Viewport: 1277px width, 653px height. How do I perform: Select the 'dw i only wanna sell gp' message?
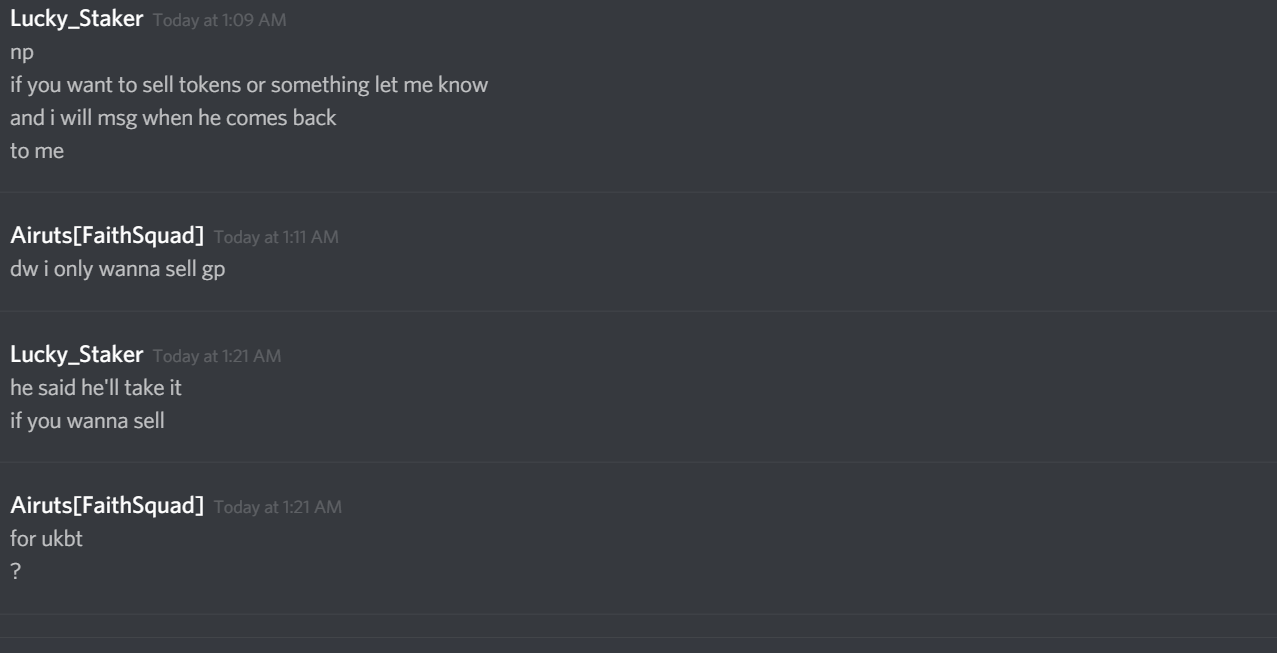117,270
